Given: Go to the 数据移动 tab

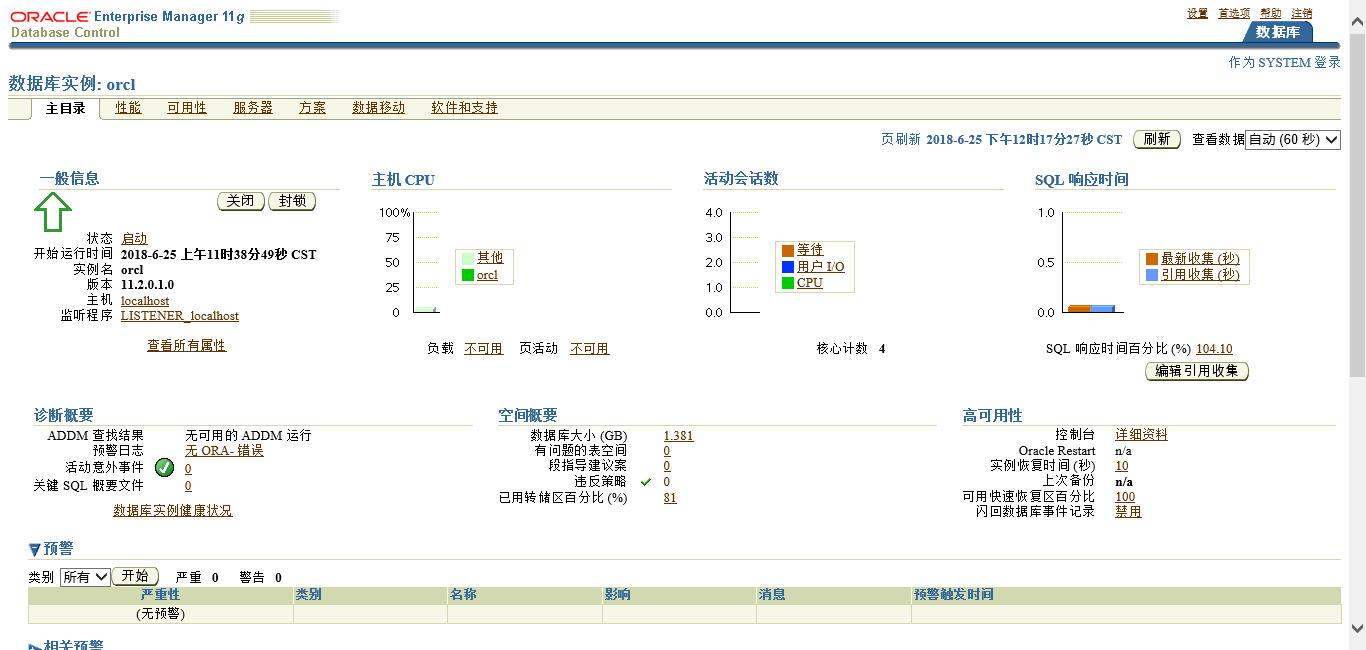Looking at the screenshot, I should [378, 108].
